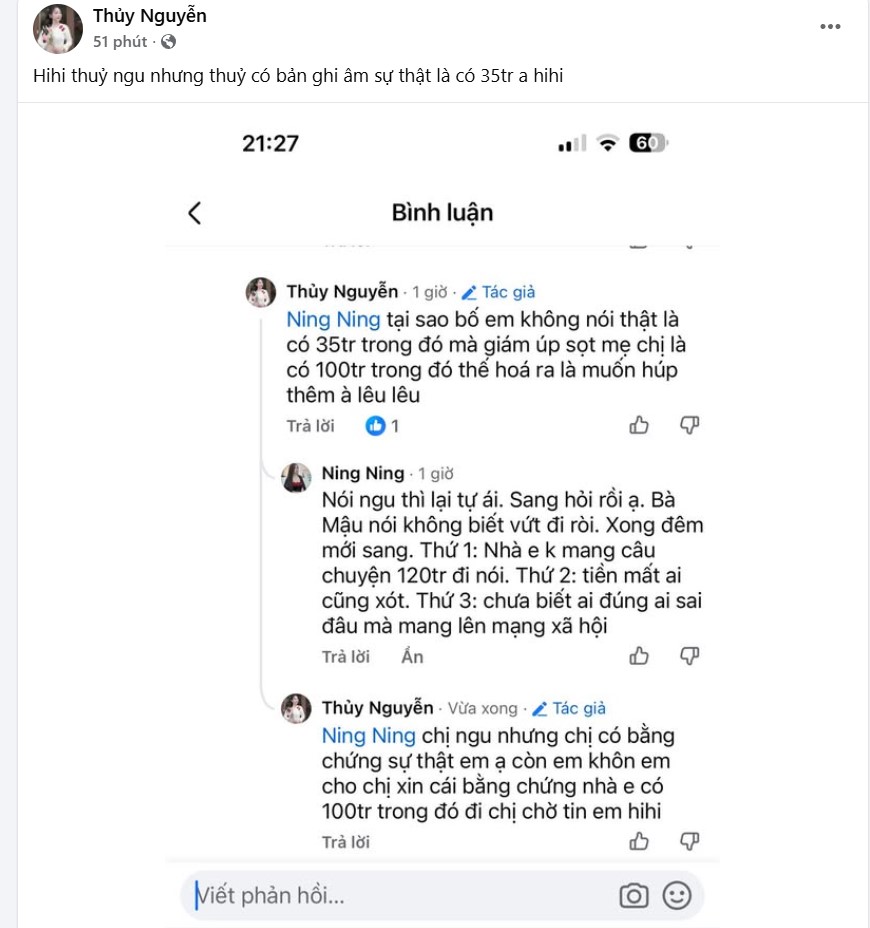Viewport: 870px width, 928px height.
Task: Thumbs-up Thủy Nguyễn's latest reply
Action: coord(639,841)
